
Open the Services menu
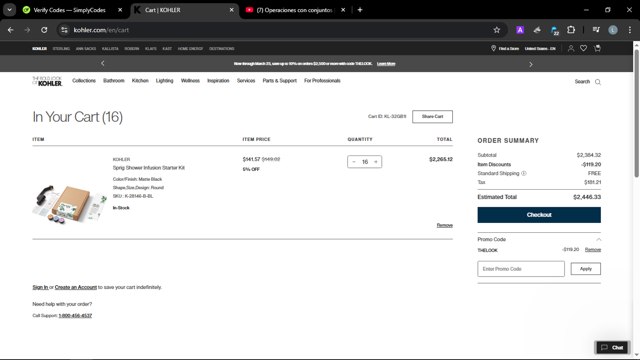pyautogui.click(x=246, y=81)
